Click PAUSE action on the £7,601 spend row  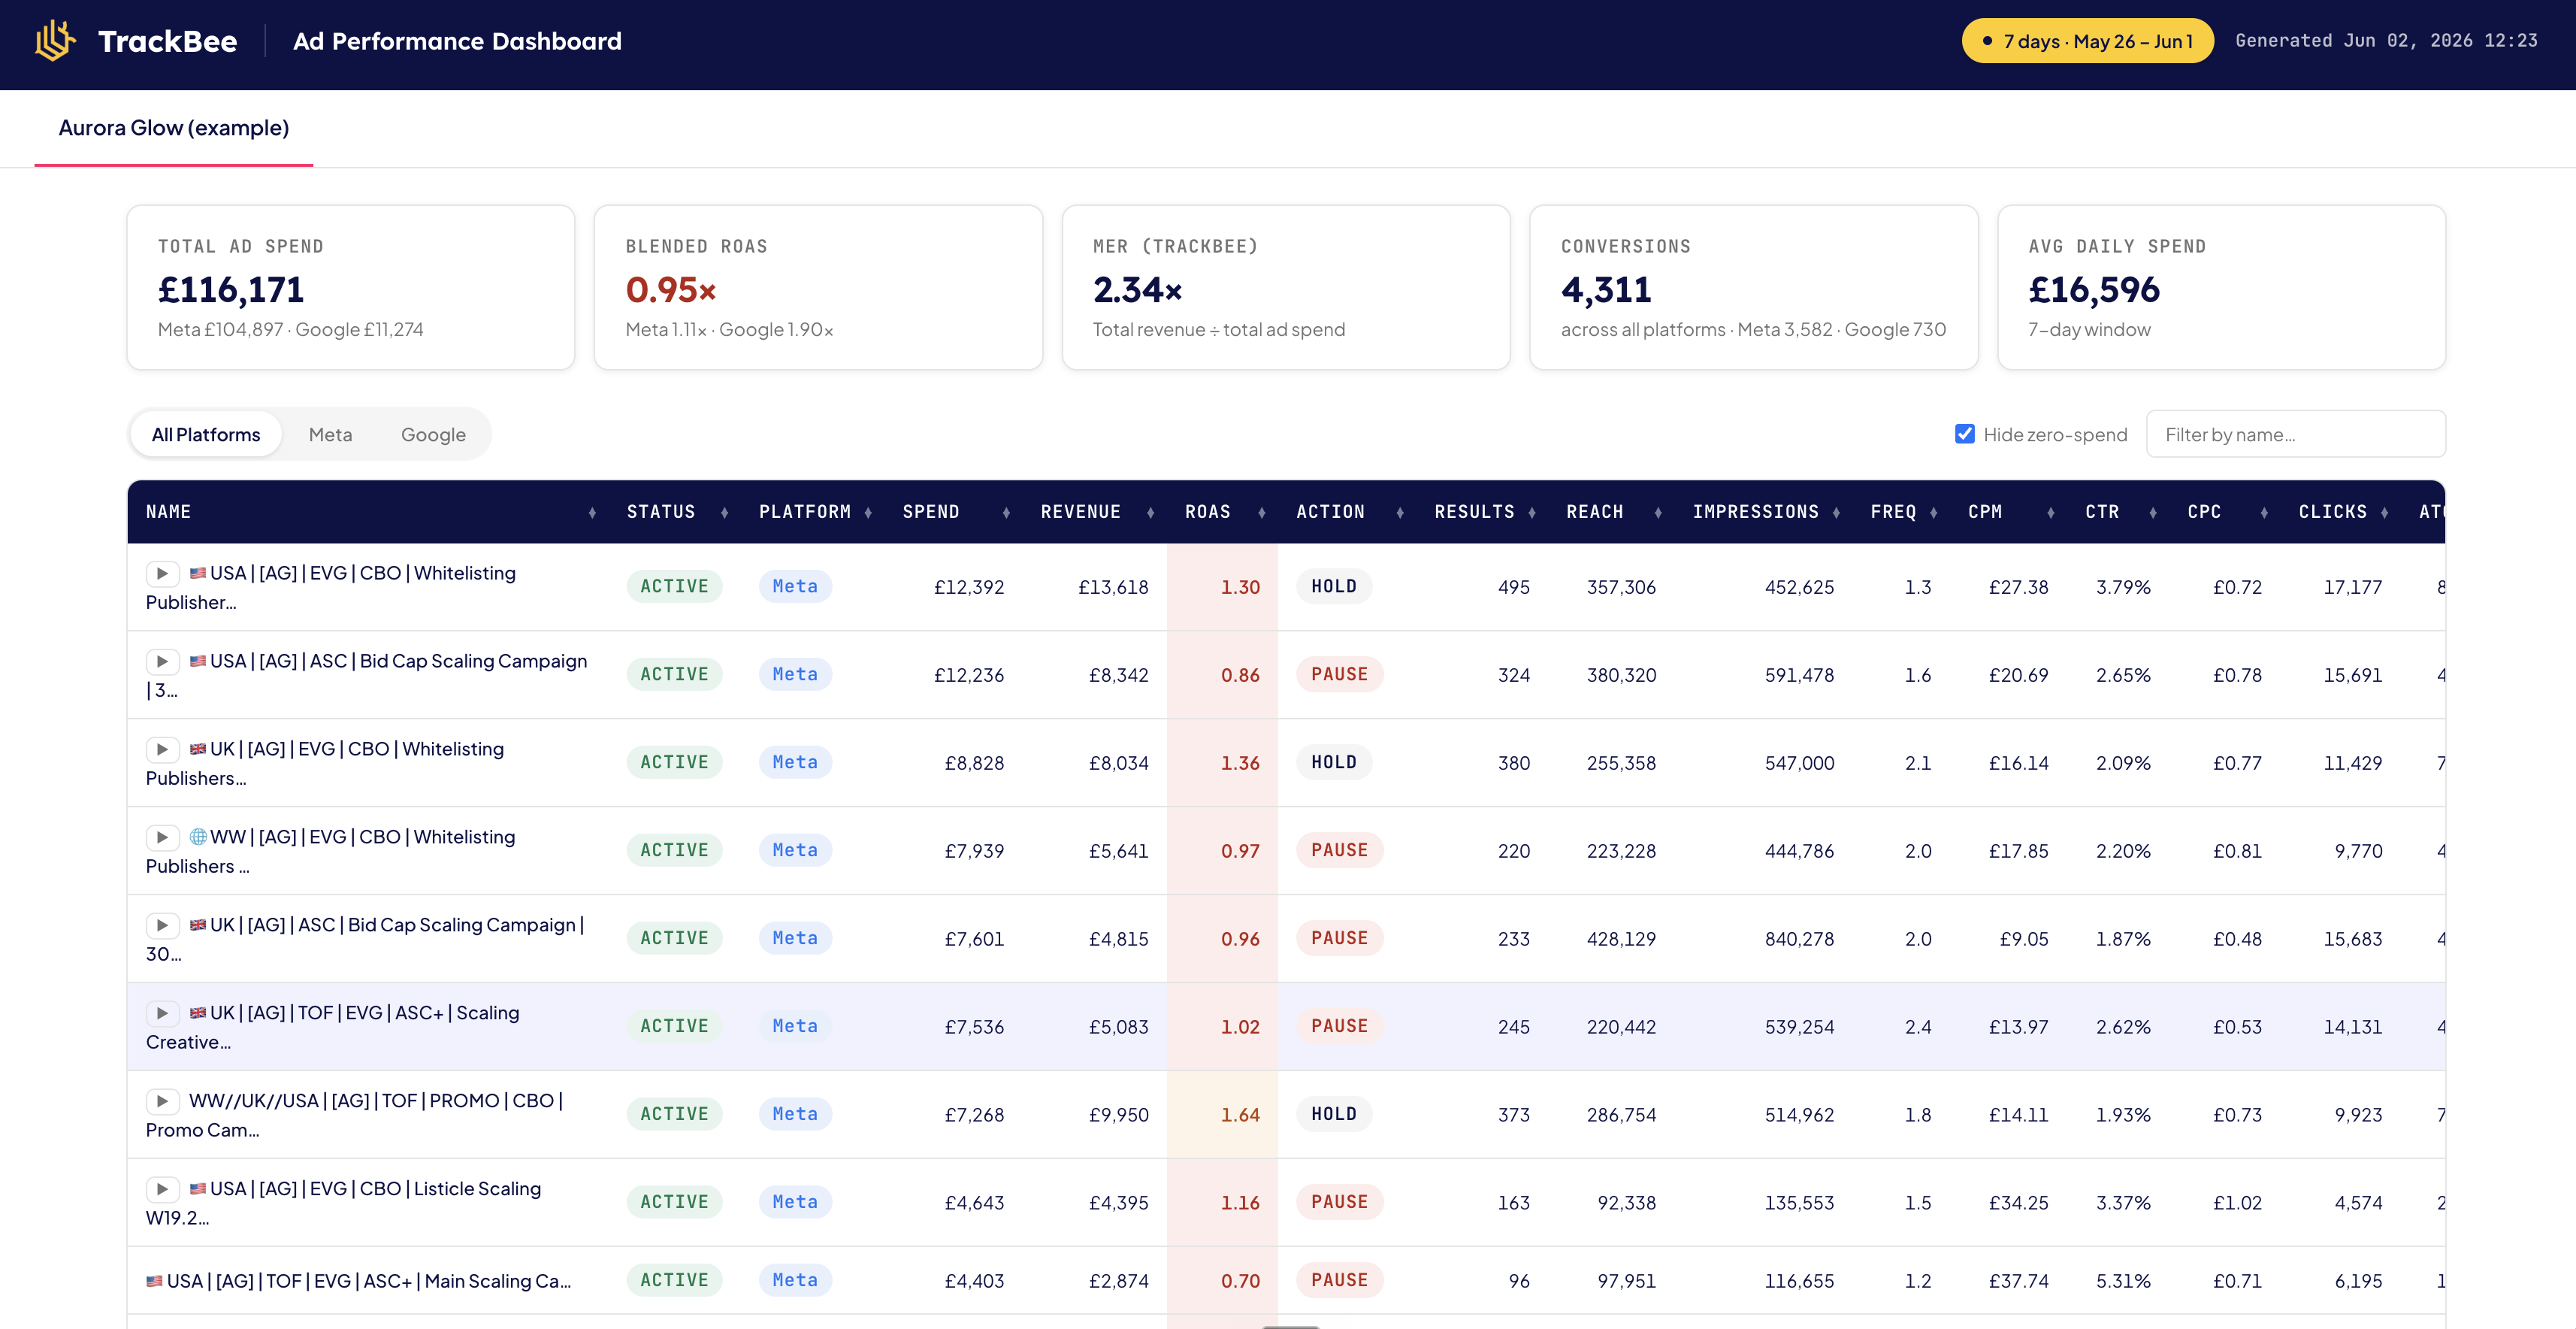(x=1339, y=939)
